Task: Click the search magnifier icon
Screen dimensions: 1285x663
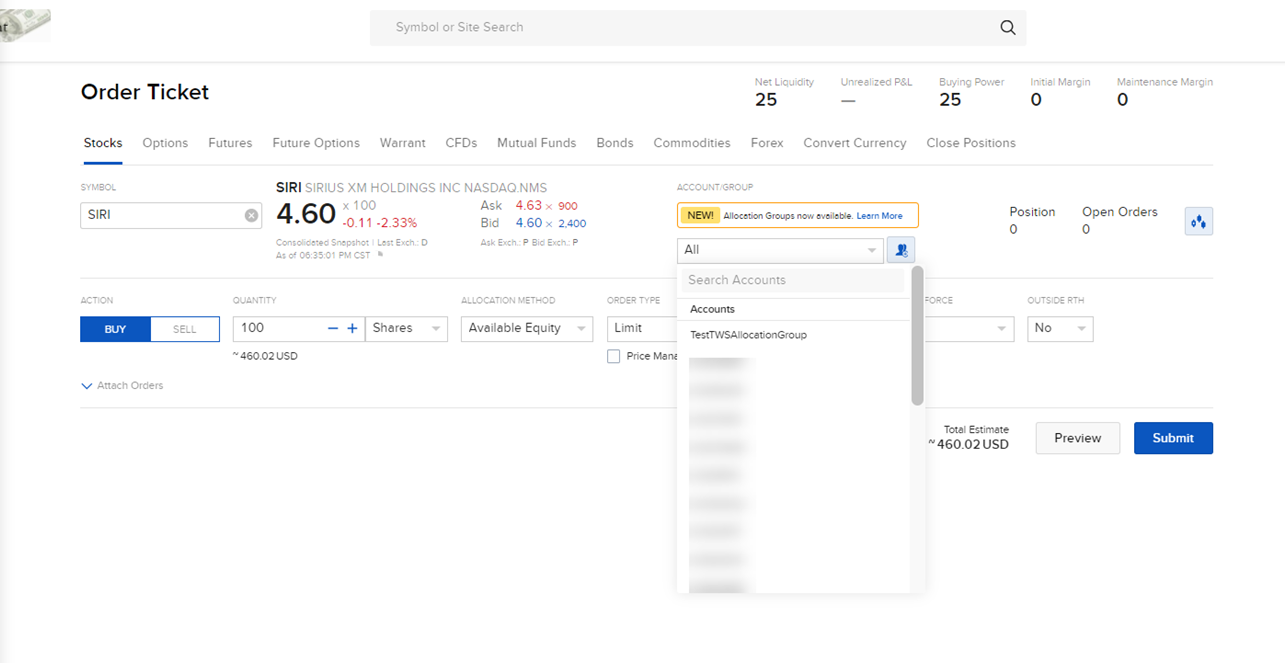Action: 1008,27
